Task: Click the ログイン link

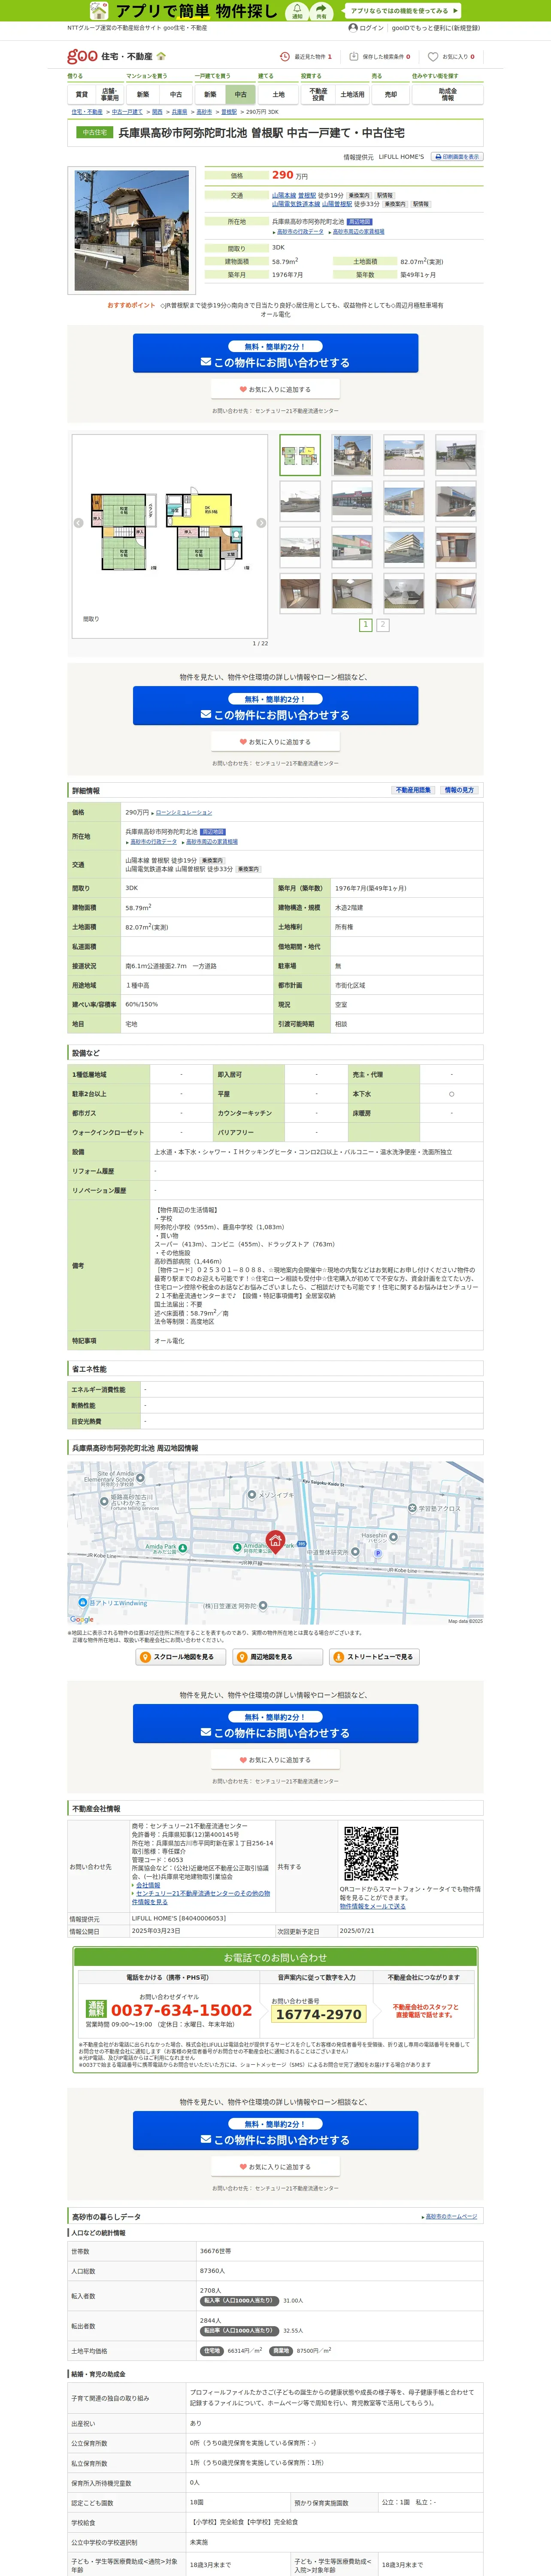Action: 366,28
